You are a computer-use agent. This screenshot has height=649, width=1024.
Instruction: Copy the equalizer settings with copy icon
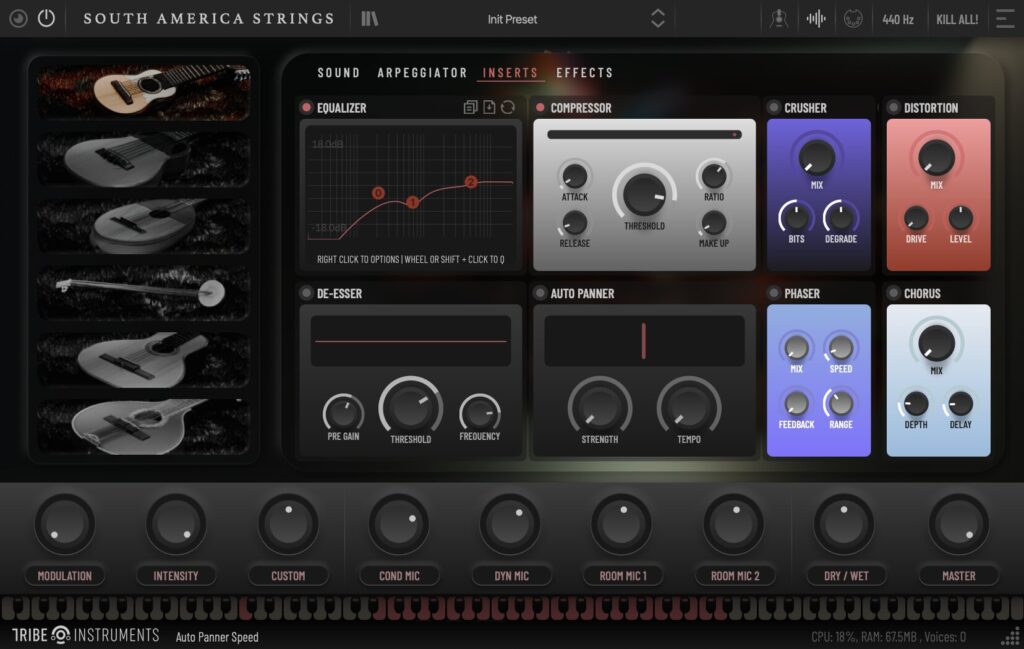pos(470,107)
